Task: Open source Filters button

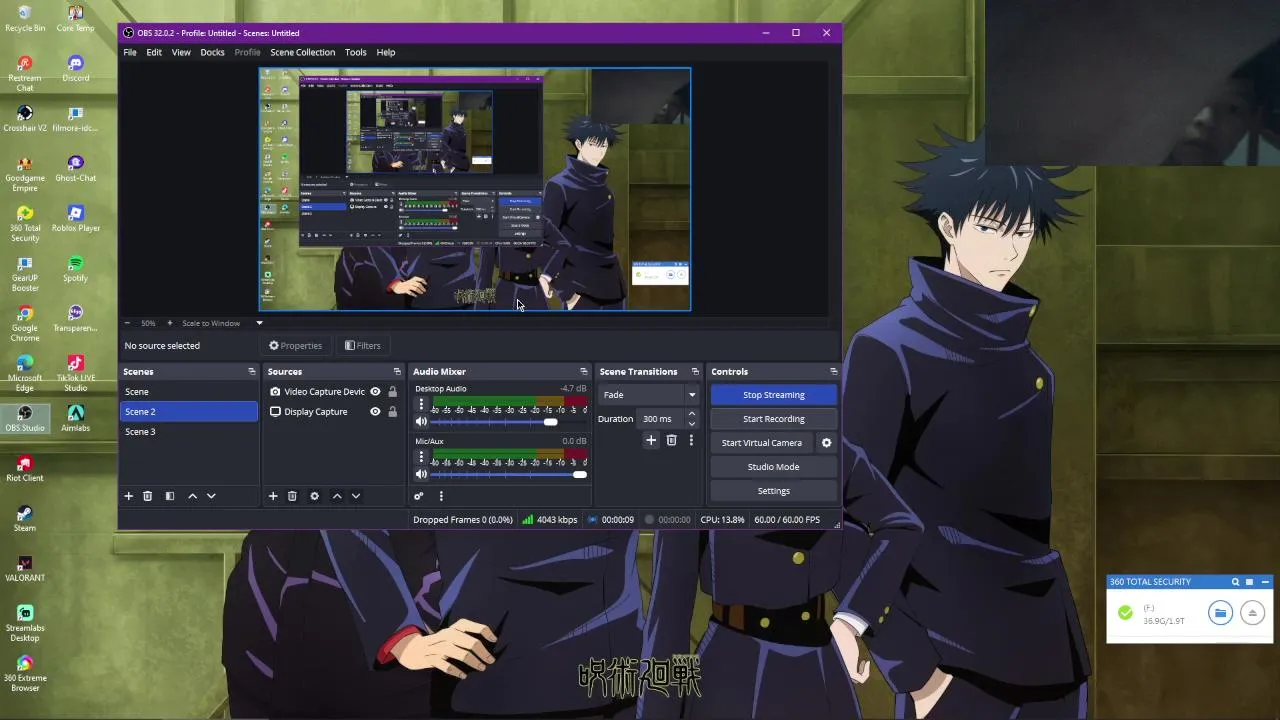Action: (363, 346)
